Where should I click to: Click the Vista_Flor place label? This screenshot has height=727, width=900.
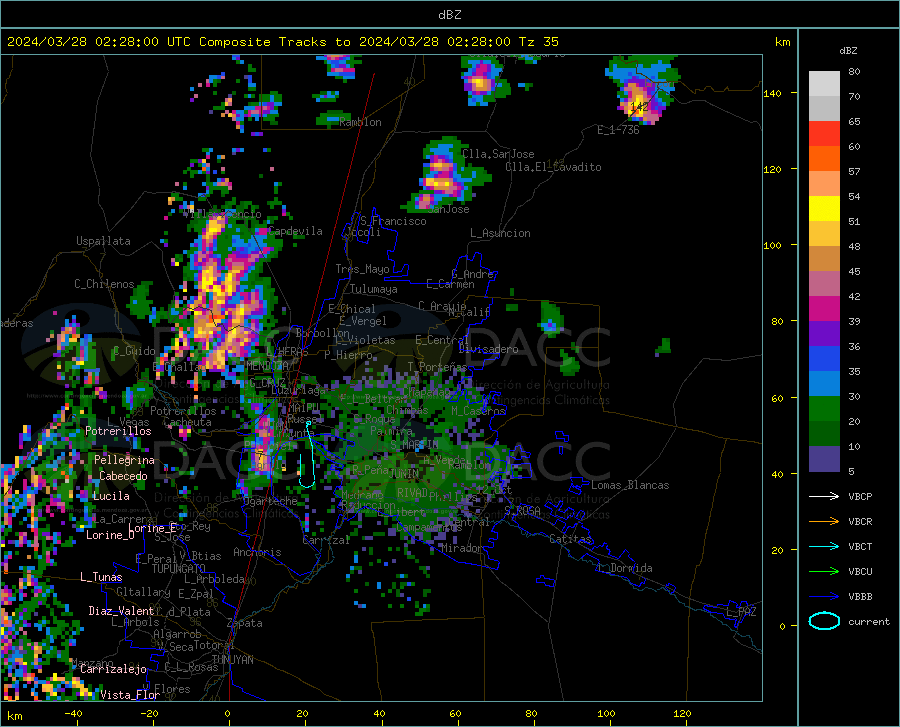pos(130,695)
